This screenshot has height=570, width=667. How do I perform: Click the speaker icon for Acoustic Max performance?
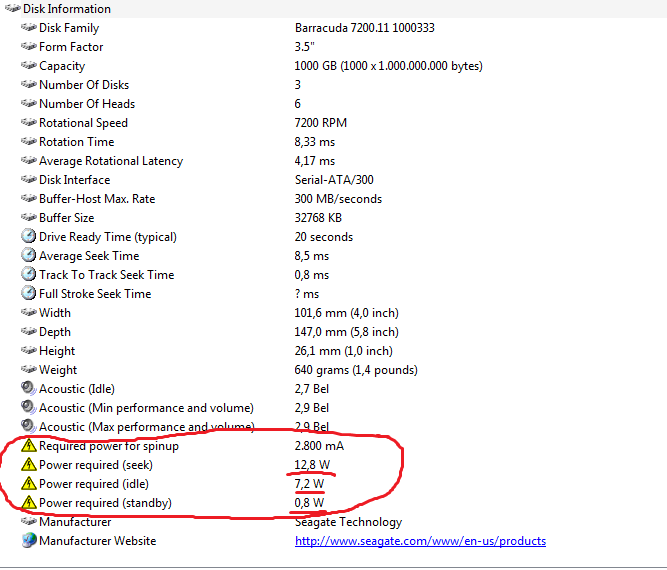pos(29,426)
